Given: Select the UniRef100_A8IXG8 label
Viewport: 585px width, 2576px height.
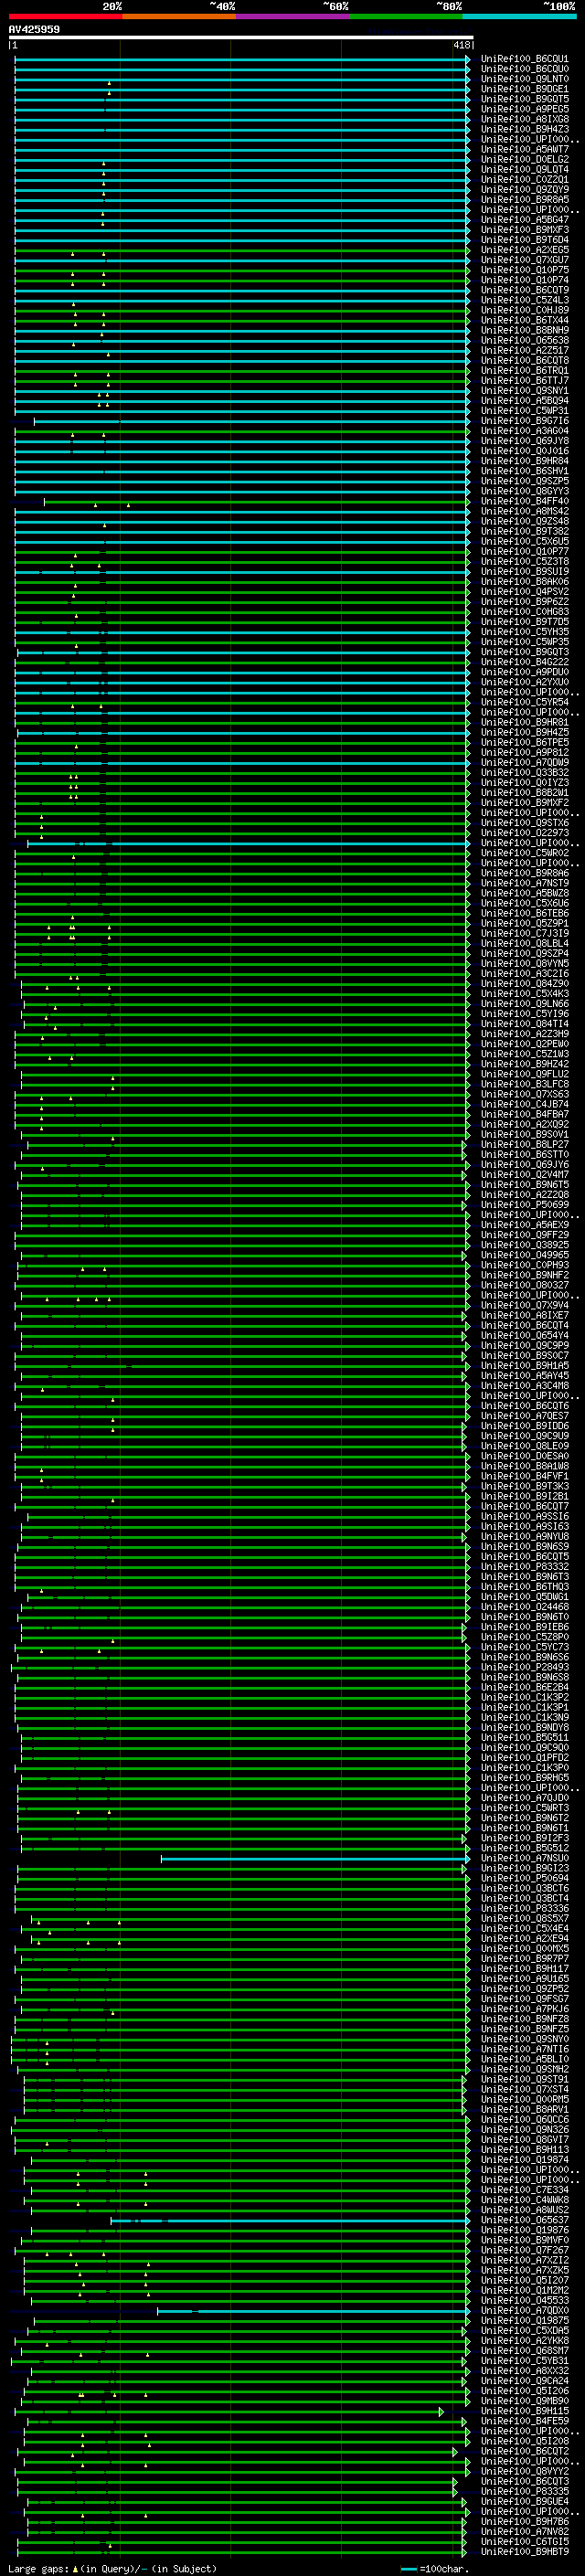Looking at the screenshot, I should [524, 119].
